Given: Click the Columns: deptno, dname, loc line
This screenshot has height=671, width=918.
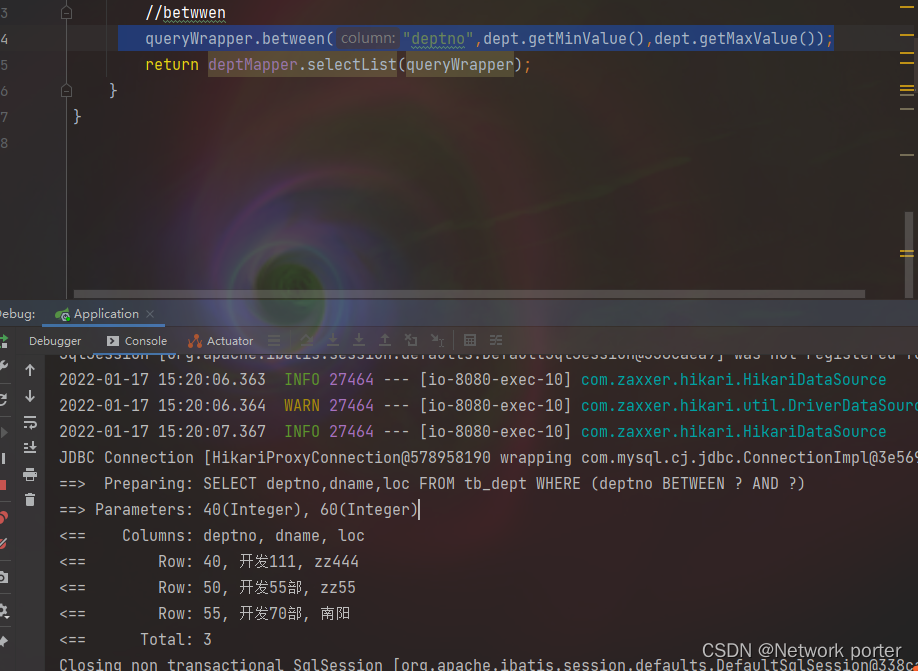Looking at the screenshot, I should (212, 536).
